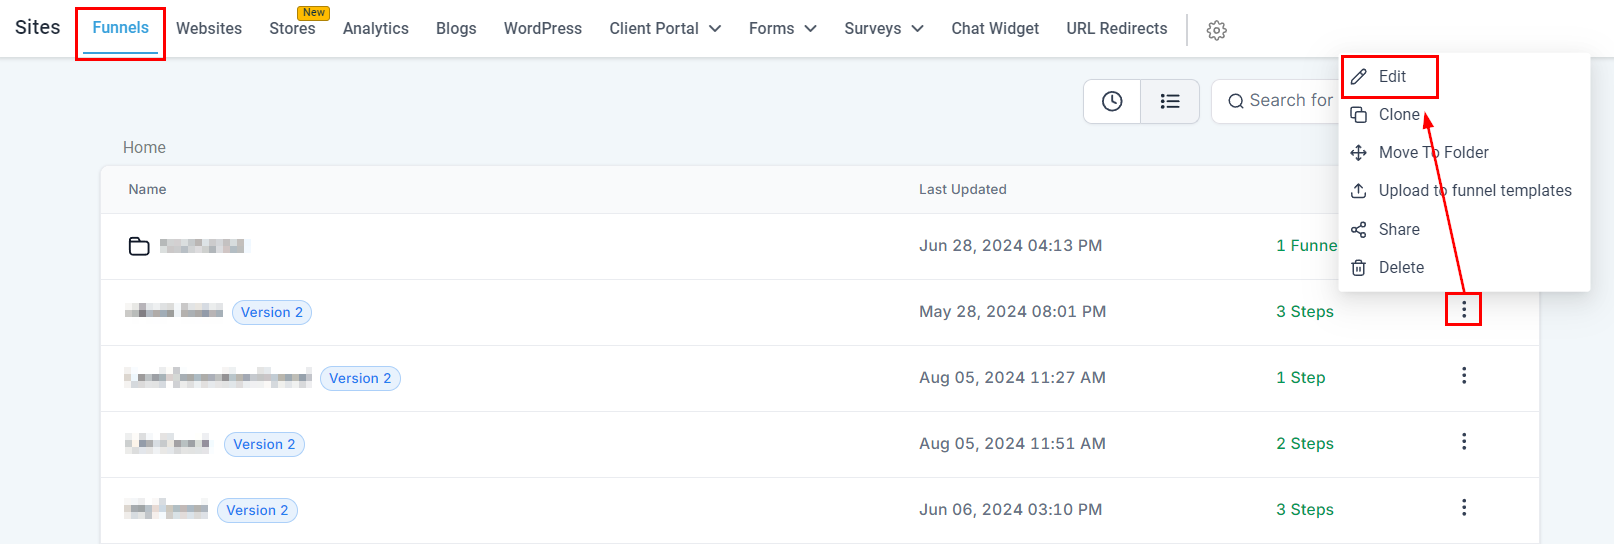Open the URL Redirects tab
The width and height of the screenshot is (1614, 544).
pos(1117,29)
